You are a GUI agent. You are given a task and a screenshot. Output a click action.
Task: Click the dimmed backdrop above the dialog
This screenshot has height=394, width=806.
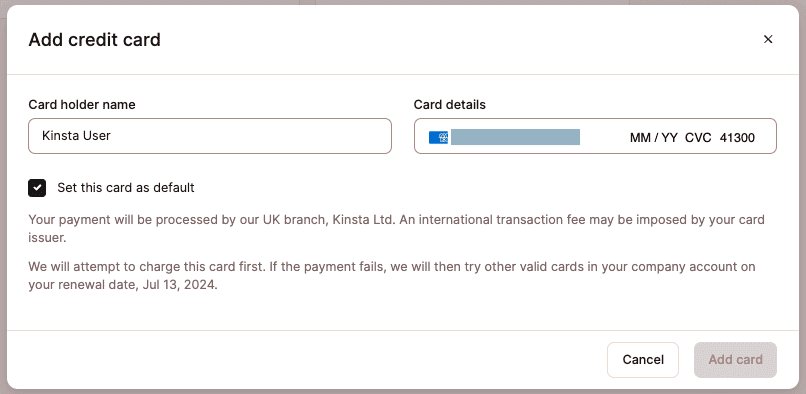[403, 2]
